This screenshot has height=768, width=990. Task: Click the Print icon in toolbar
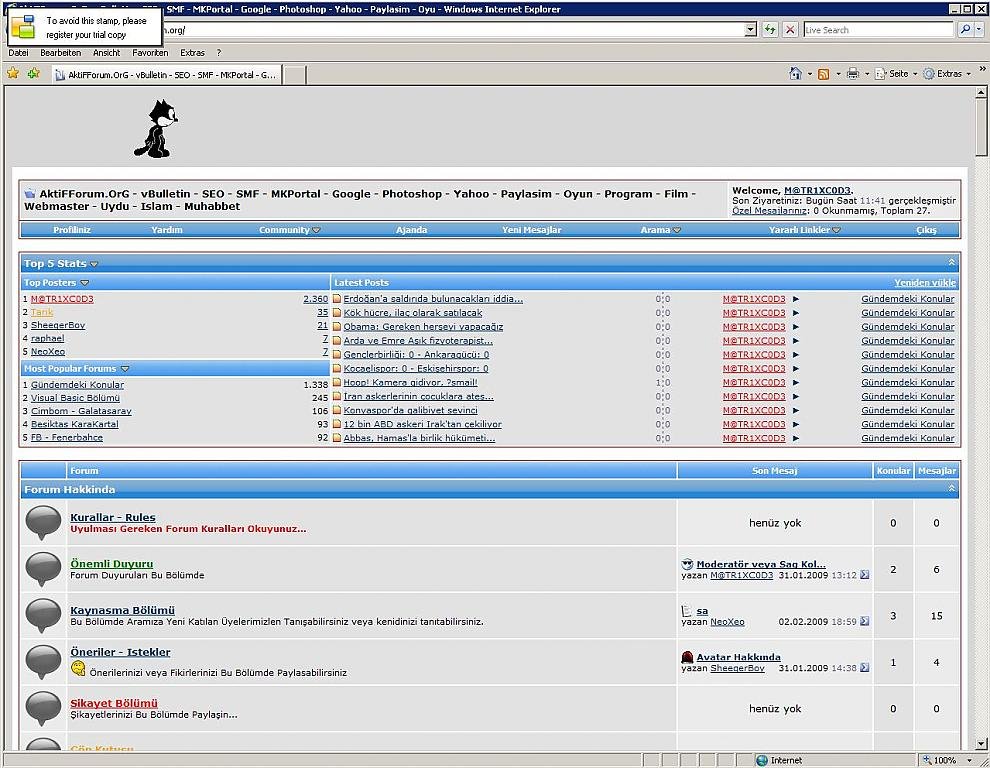(853, 74)
